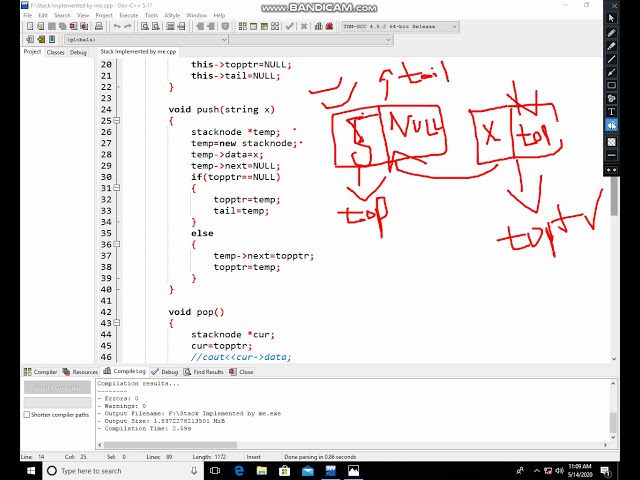This screenshot has height=480, width=640.
Task: Select the arrow drawing tool
Action: [611, 72]
